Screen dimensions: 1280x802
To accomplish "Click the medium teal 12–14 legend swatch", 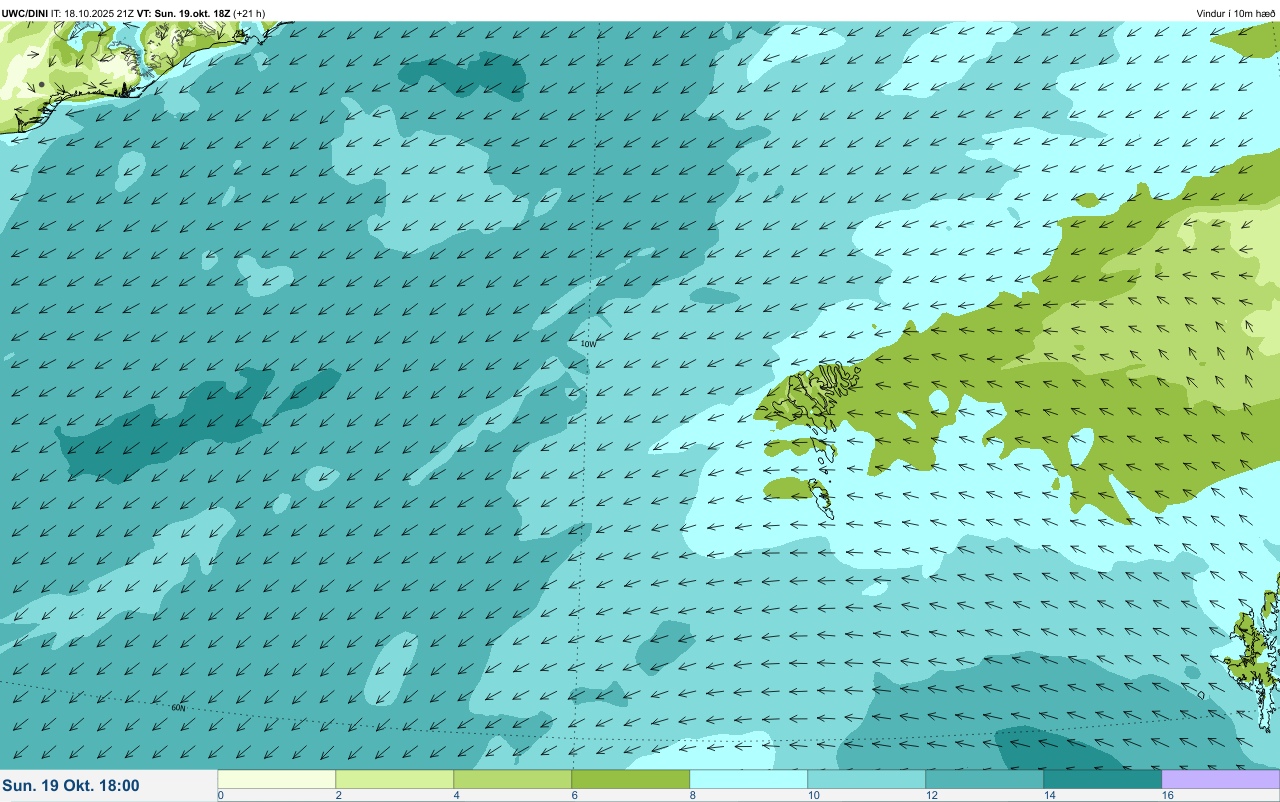I will pos(985,779).
